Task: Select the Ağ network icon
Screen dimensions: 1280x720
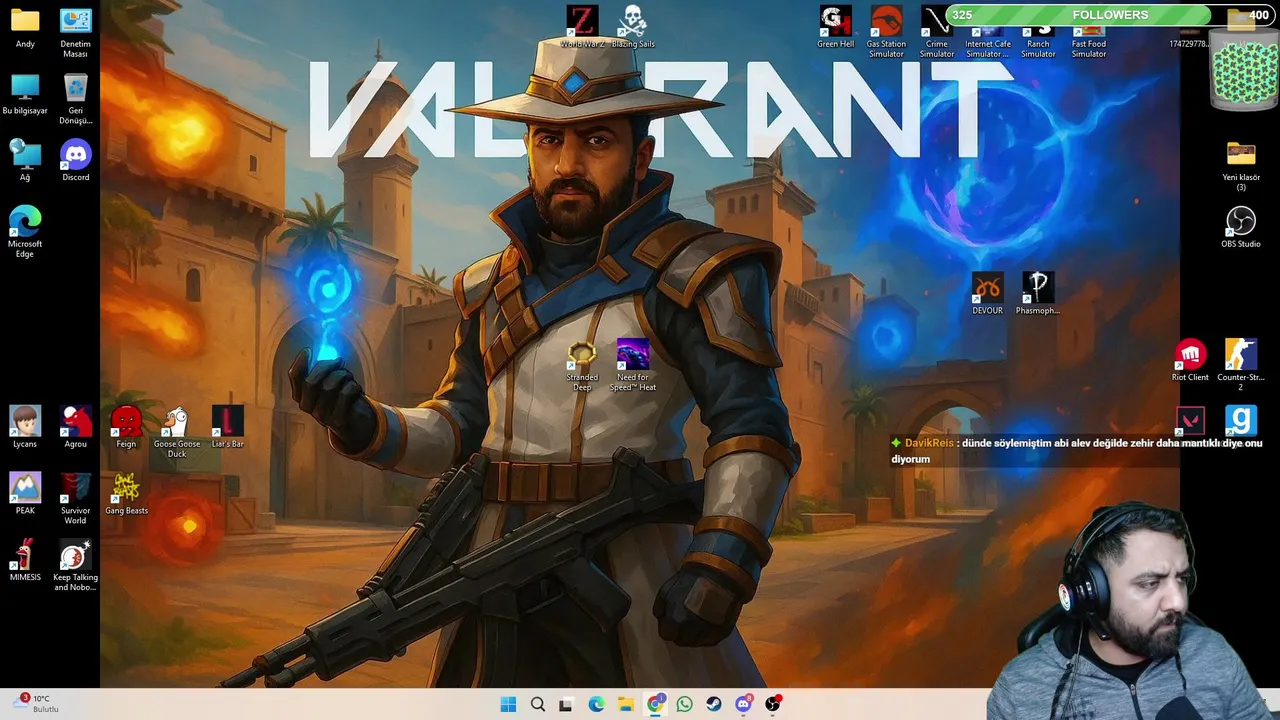Action: (25, 161)
